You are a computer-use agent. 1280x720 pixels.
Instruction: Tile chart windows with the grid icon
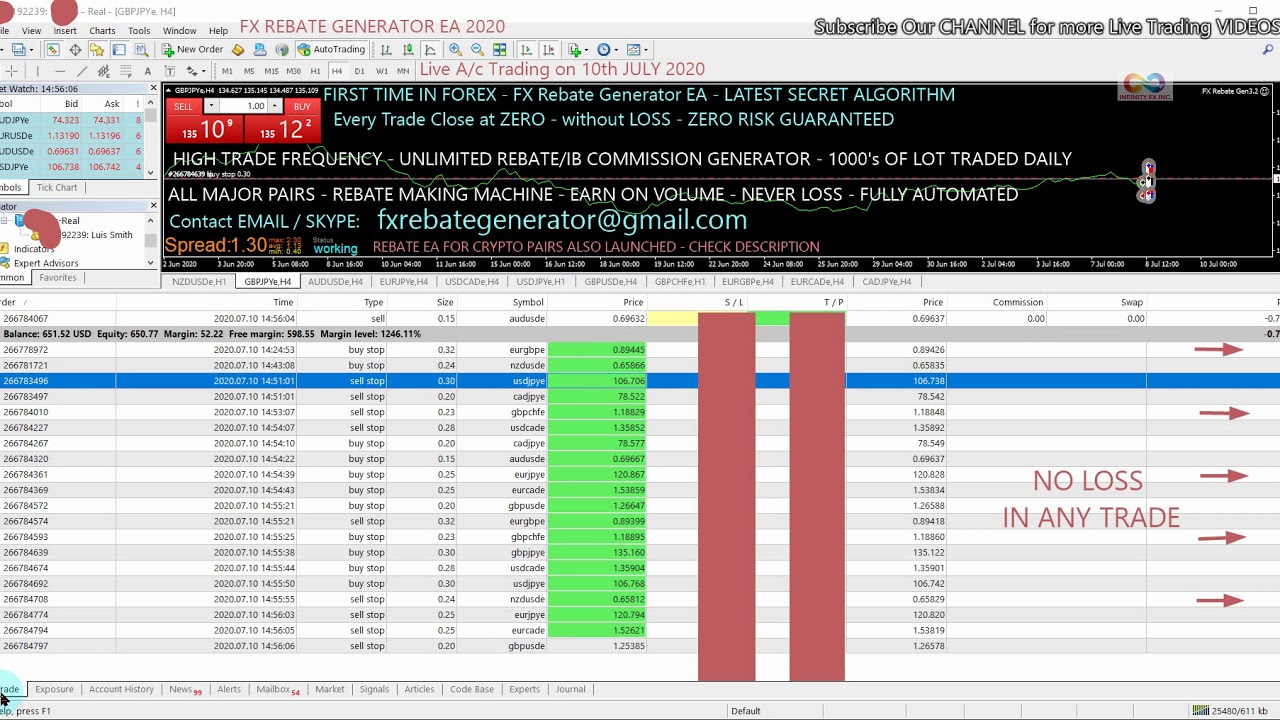pos(499,49)
